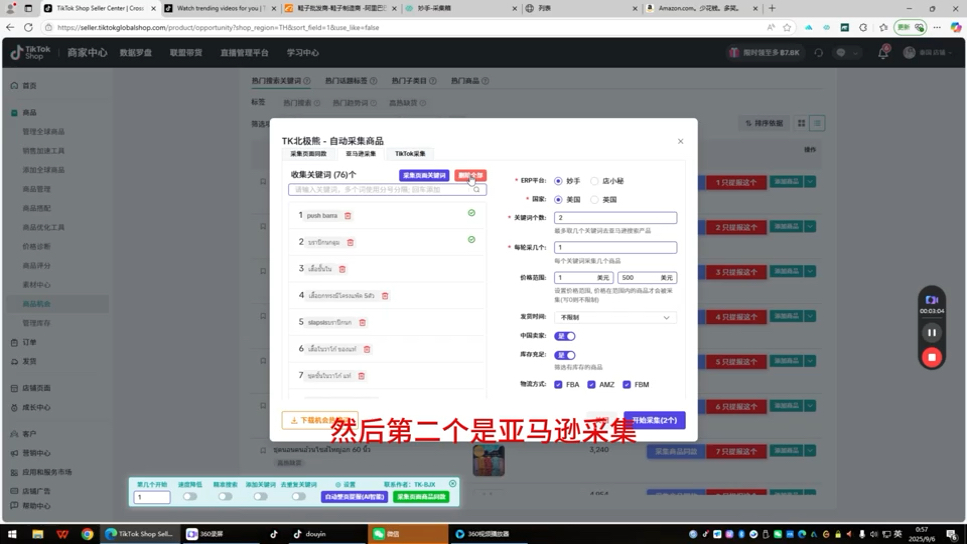967x544 pixels.
Task: Click 自动整页采集 purple button in toolbar
Action: tap(355, 497)
